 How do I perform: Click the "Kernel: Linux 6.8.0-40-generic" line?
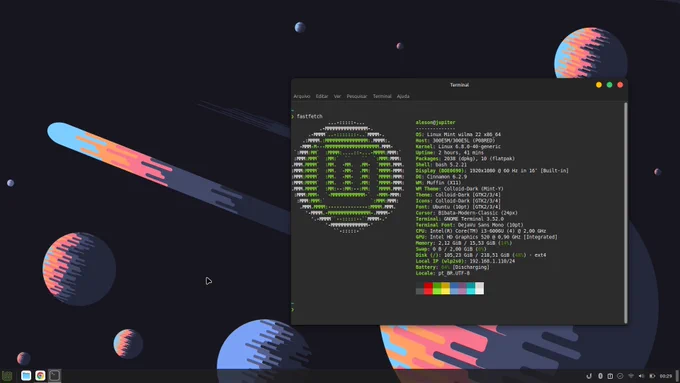(x=458, y=147)
